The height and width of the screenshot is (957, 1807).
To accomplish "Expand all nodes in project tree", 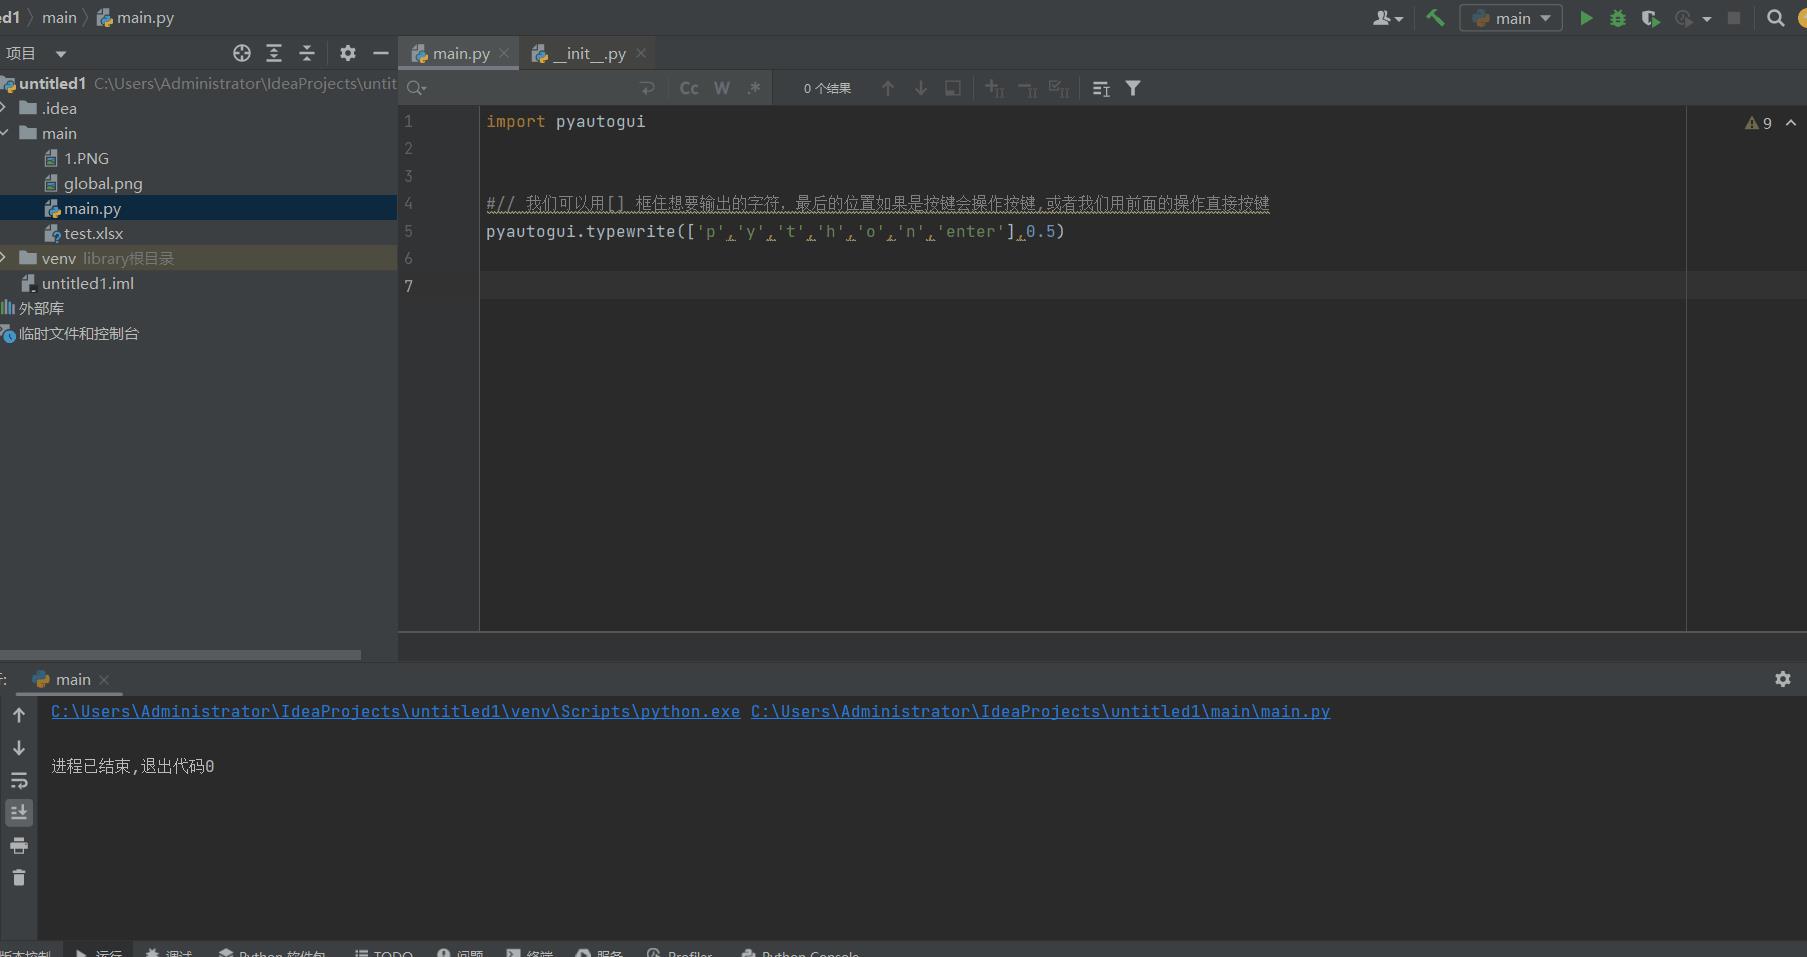I will click(x=274, y=53).
